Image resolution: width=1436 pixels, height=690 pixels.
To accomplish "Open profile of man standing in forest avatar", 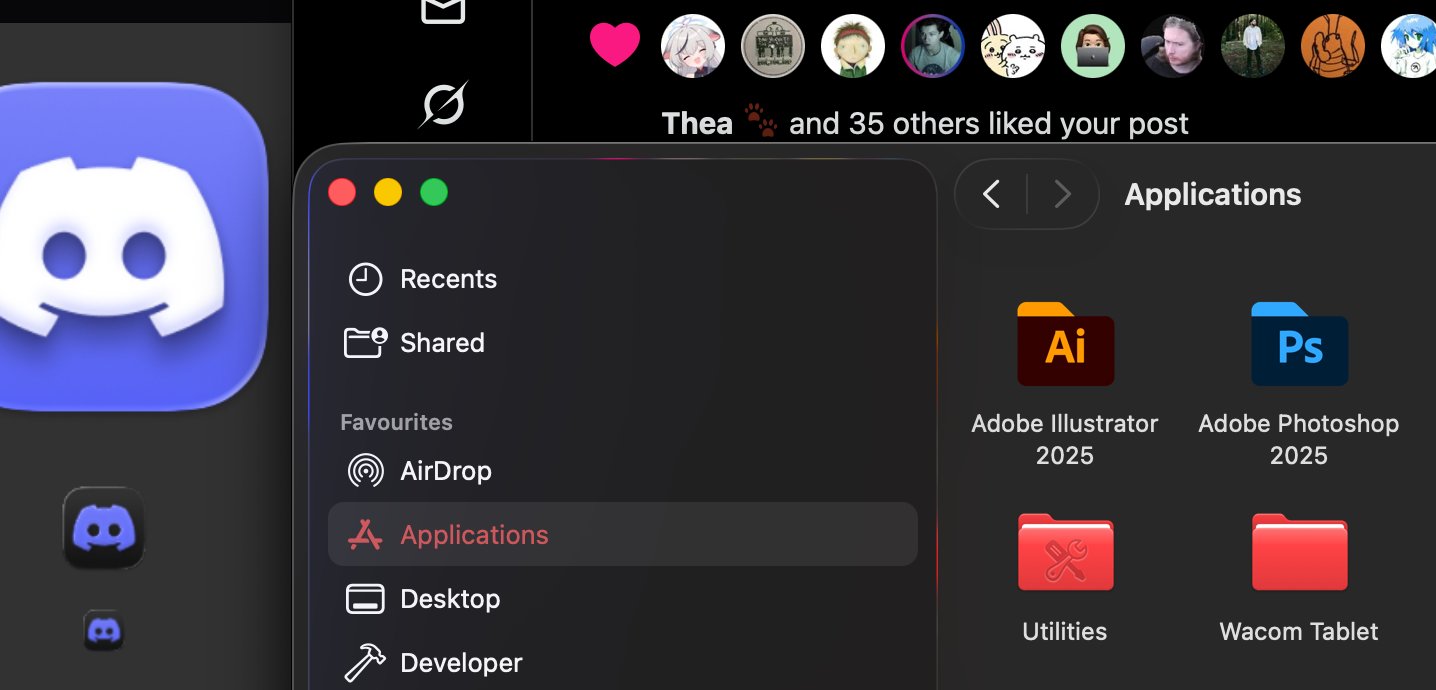I will click(x=1253, y=46).
